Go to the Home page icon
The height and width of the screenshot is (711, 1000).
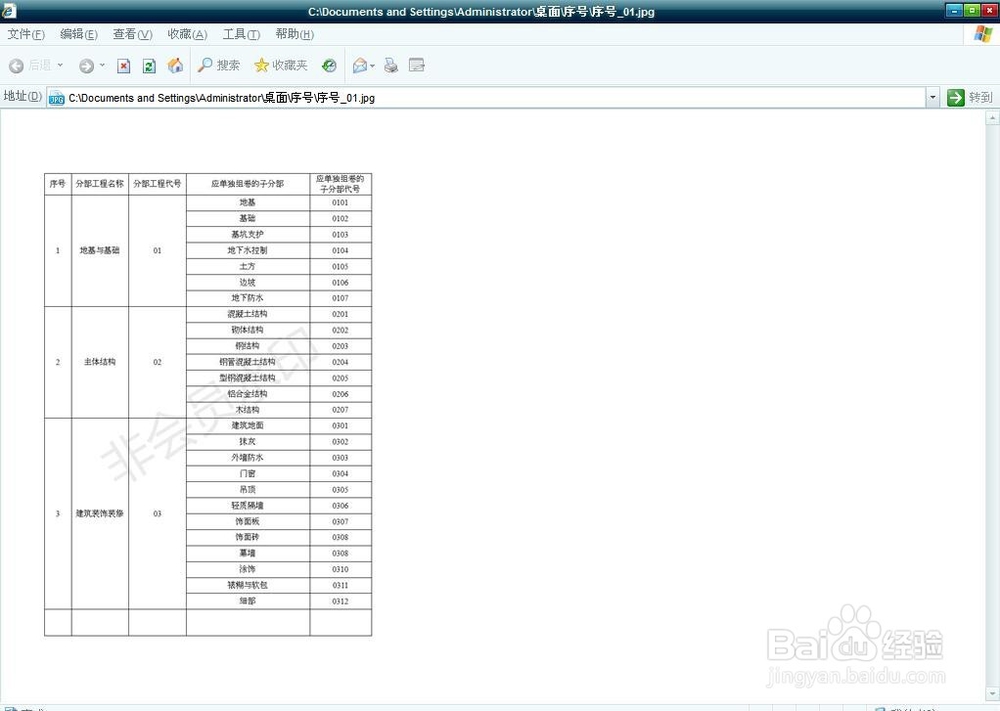pos(175,65)
